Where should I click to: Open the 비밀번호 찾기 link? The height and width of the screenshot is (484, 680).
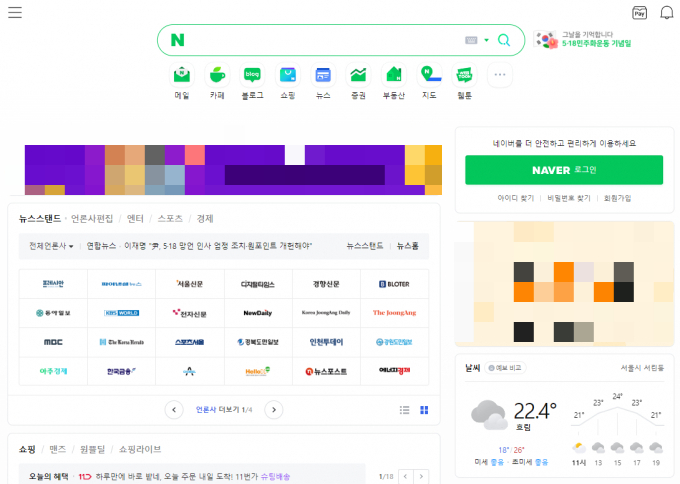569,198
